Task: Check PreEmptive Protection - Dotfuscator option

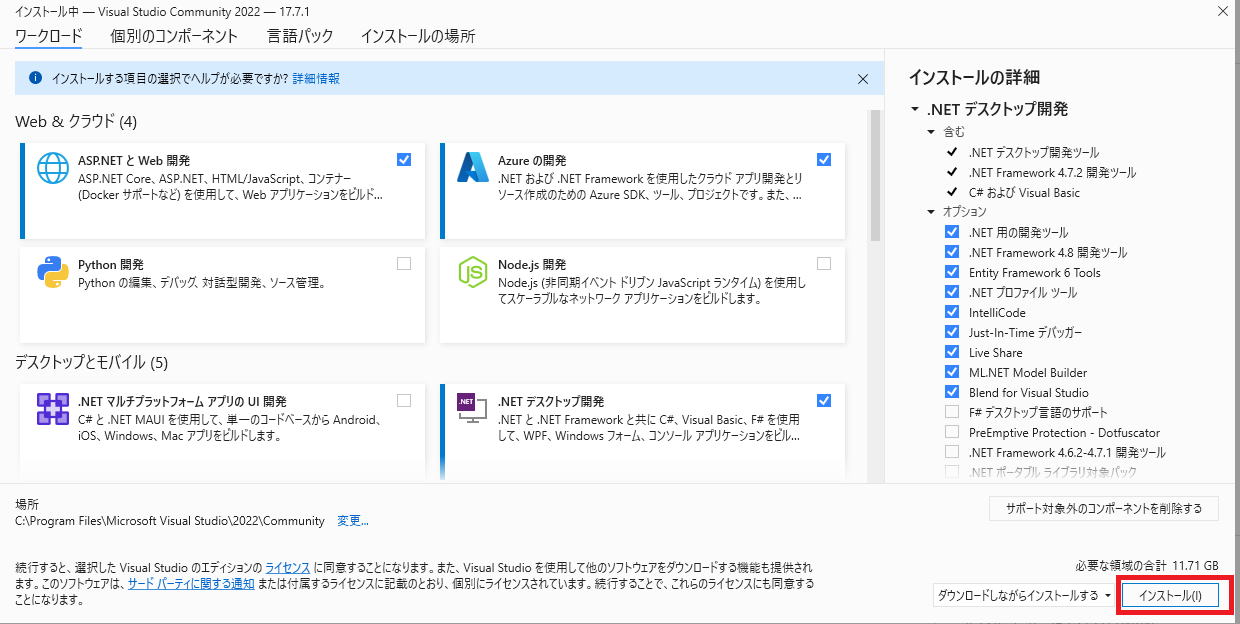Action: (952, 432)
